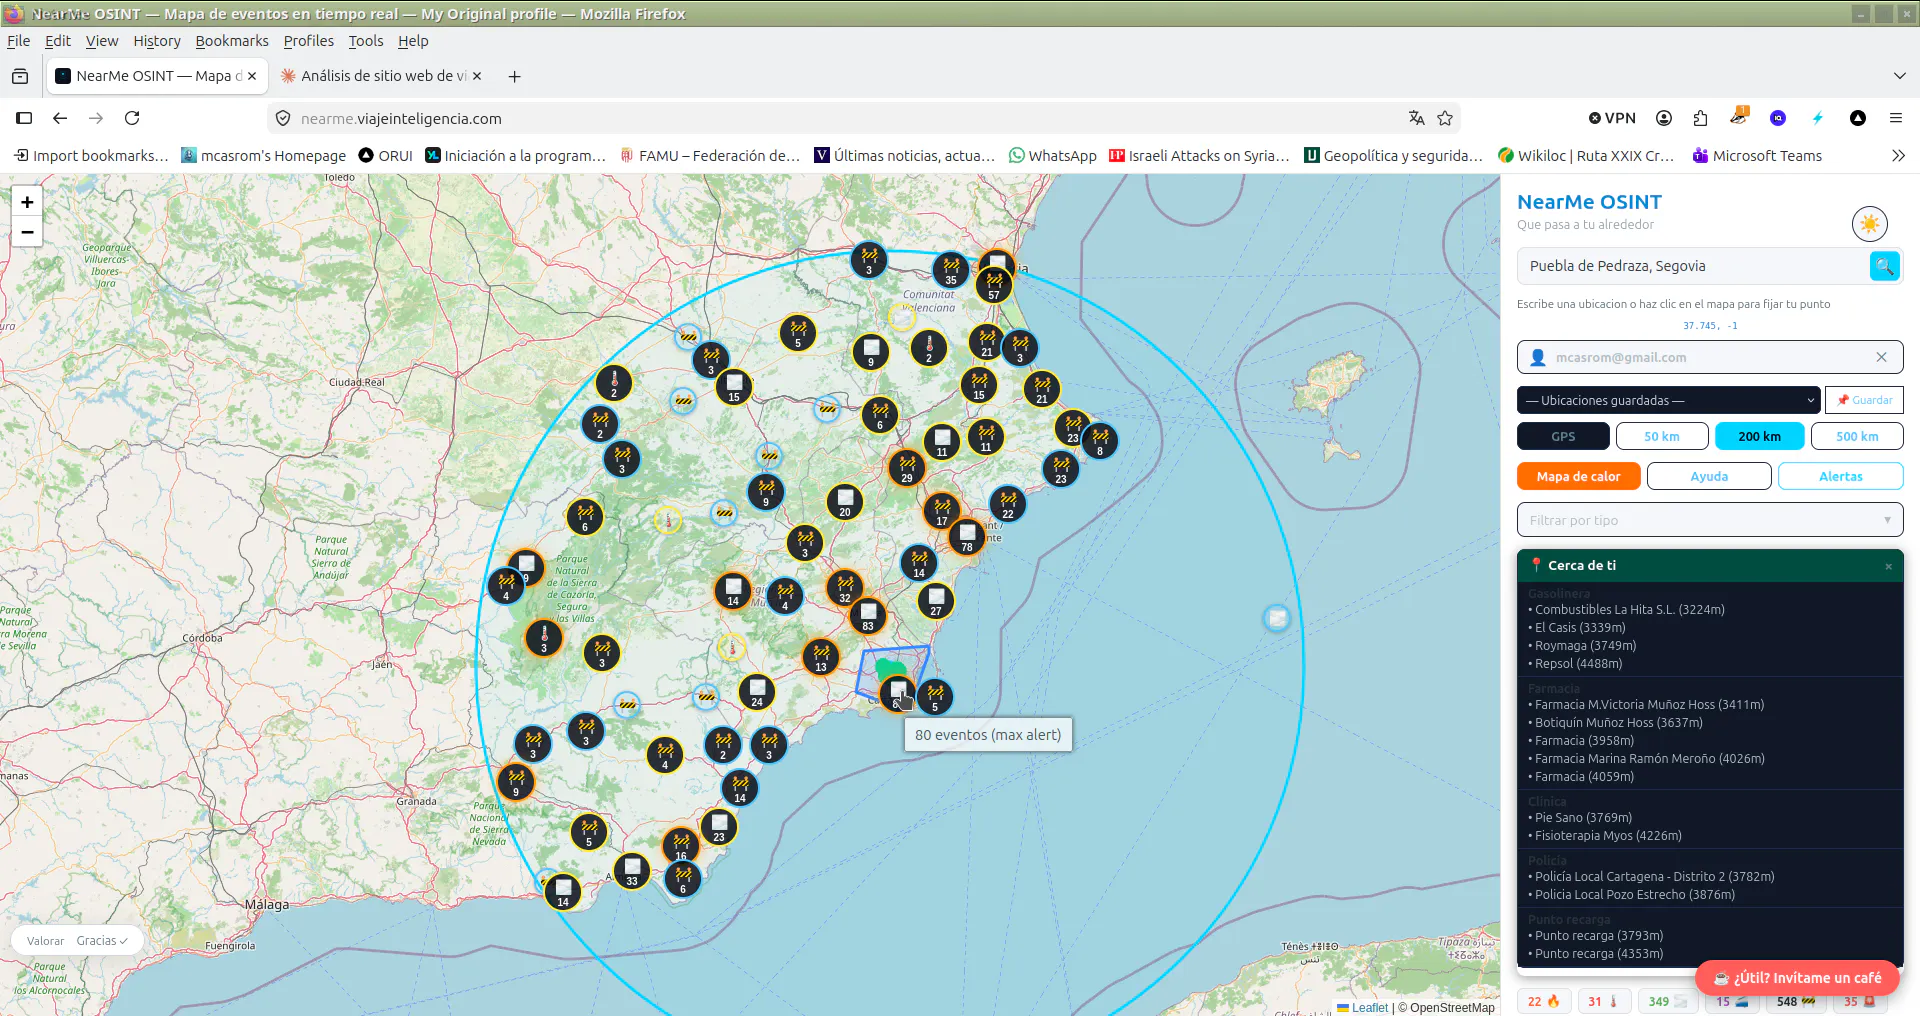The width and height of the screenshot is (1920, 1016).
Task: Click the translate page icon in address bar
Action: pos(1416,118)
